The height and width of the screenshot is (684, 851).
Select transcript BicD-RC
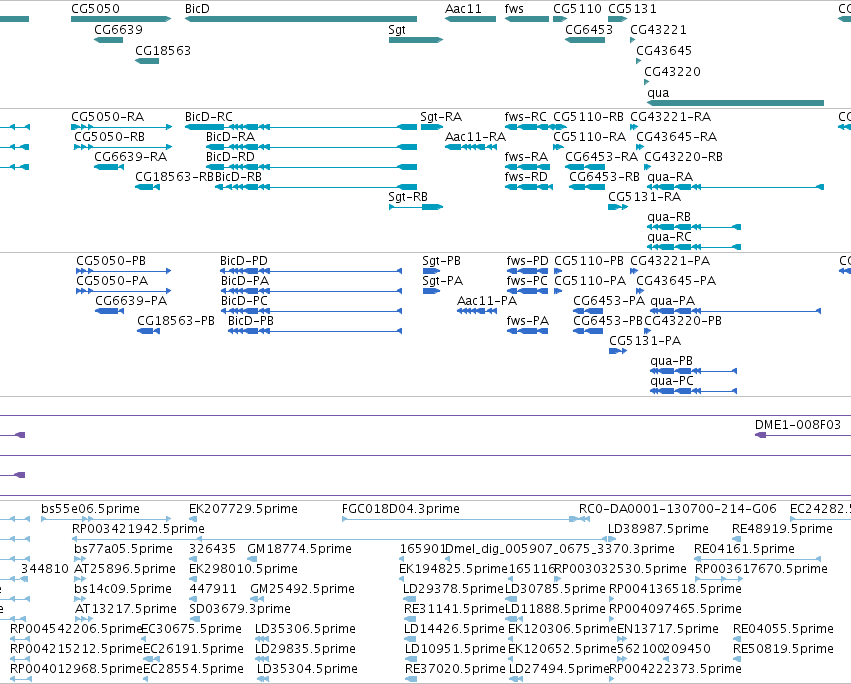[x=301, y=127]
